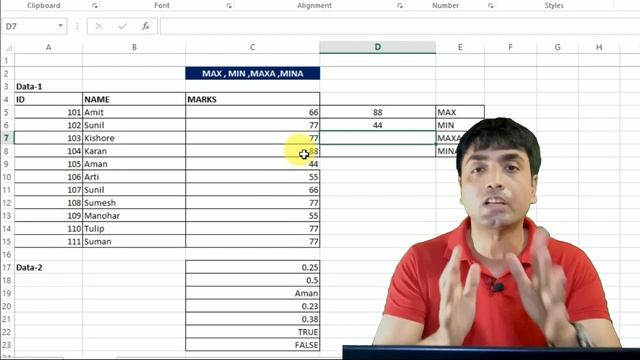Viewport: 640px width, 360px height.
Task: Select row 1 header
Action: coord(7,61)
